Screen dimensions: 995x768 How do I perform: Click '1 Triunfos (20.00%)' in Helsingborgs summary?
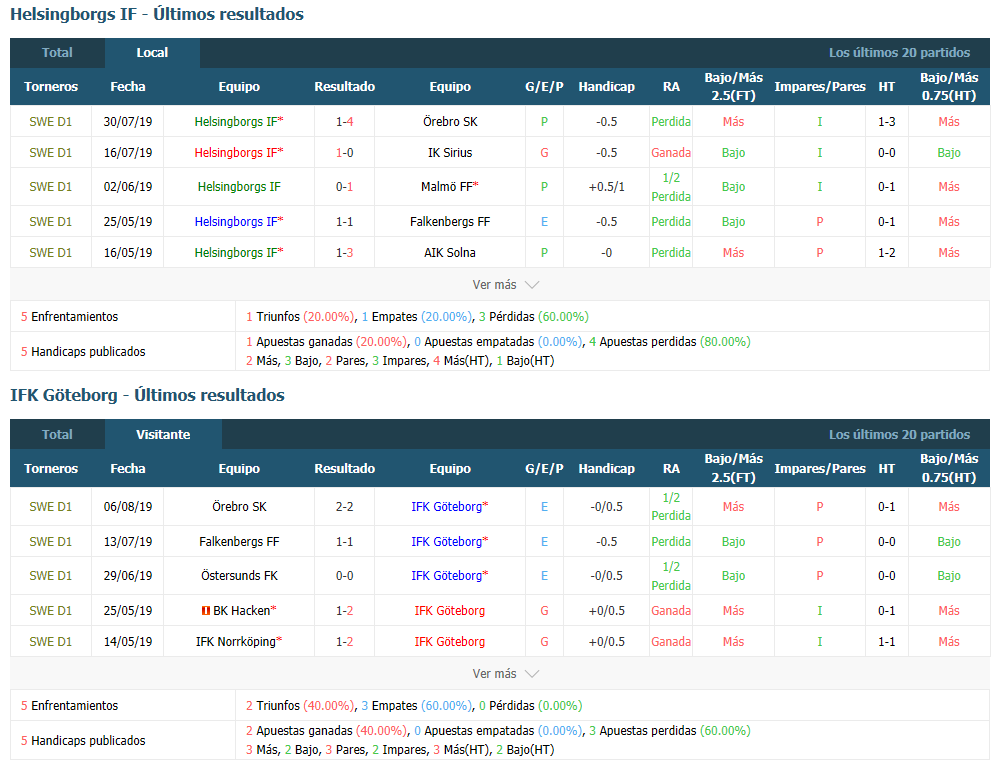300,317
